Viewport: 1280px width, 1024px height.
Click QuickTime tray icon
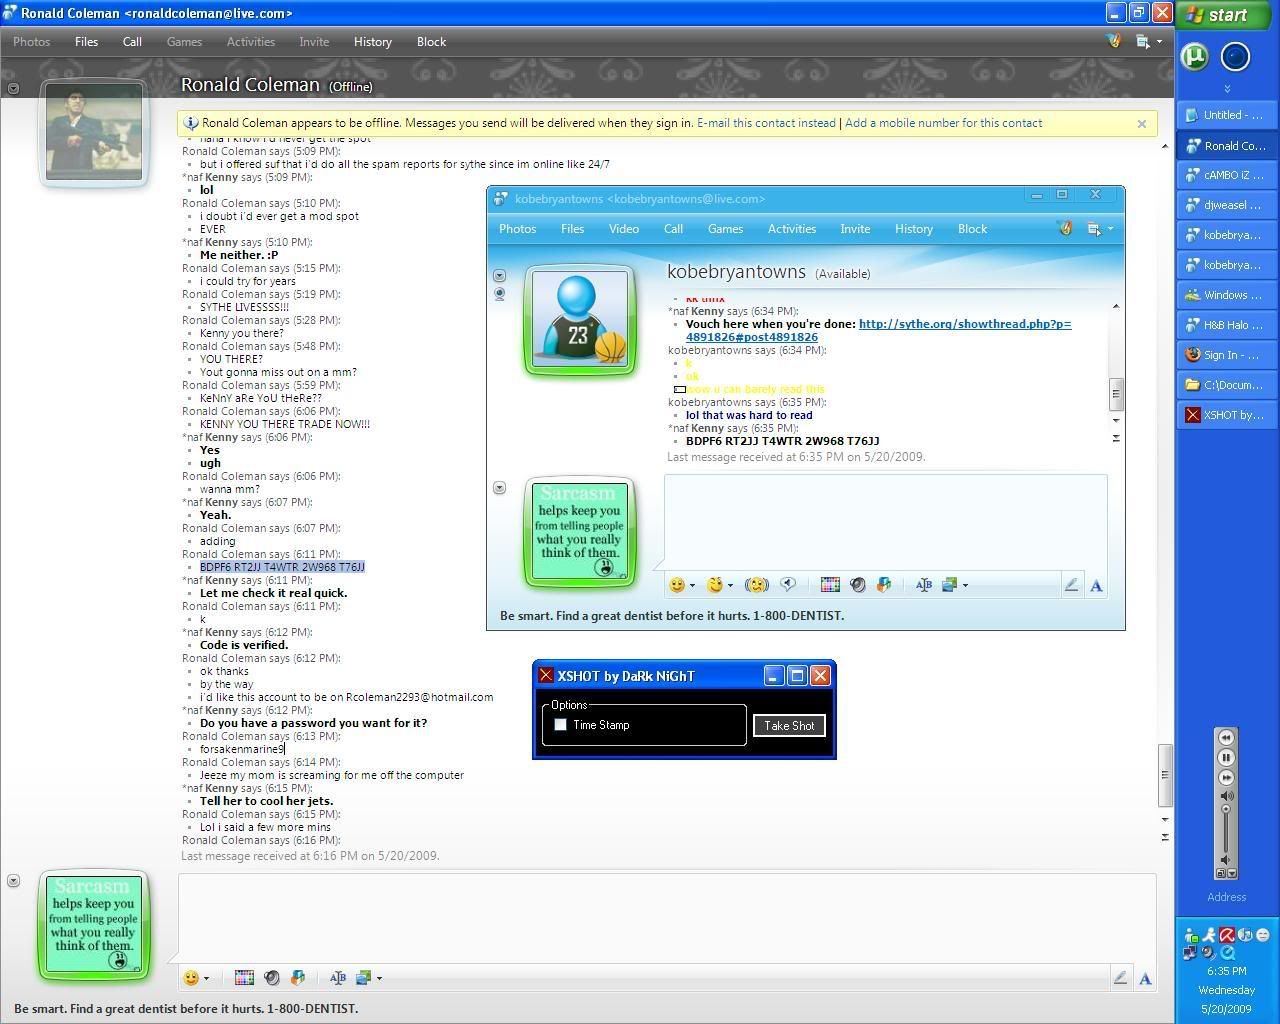[1227, 952]
